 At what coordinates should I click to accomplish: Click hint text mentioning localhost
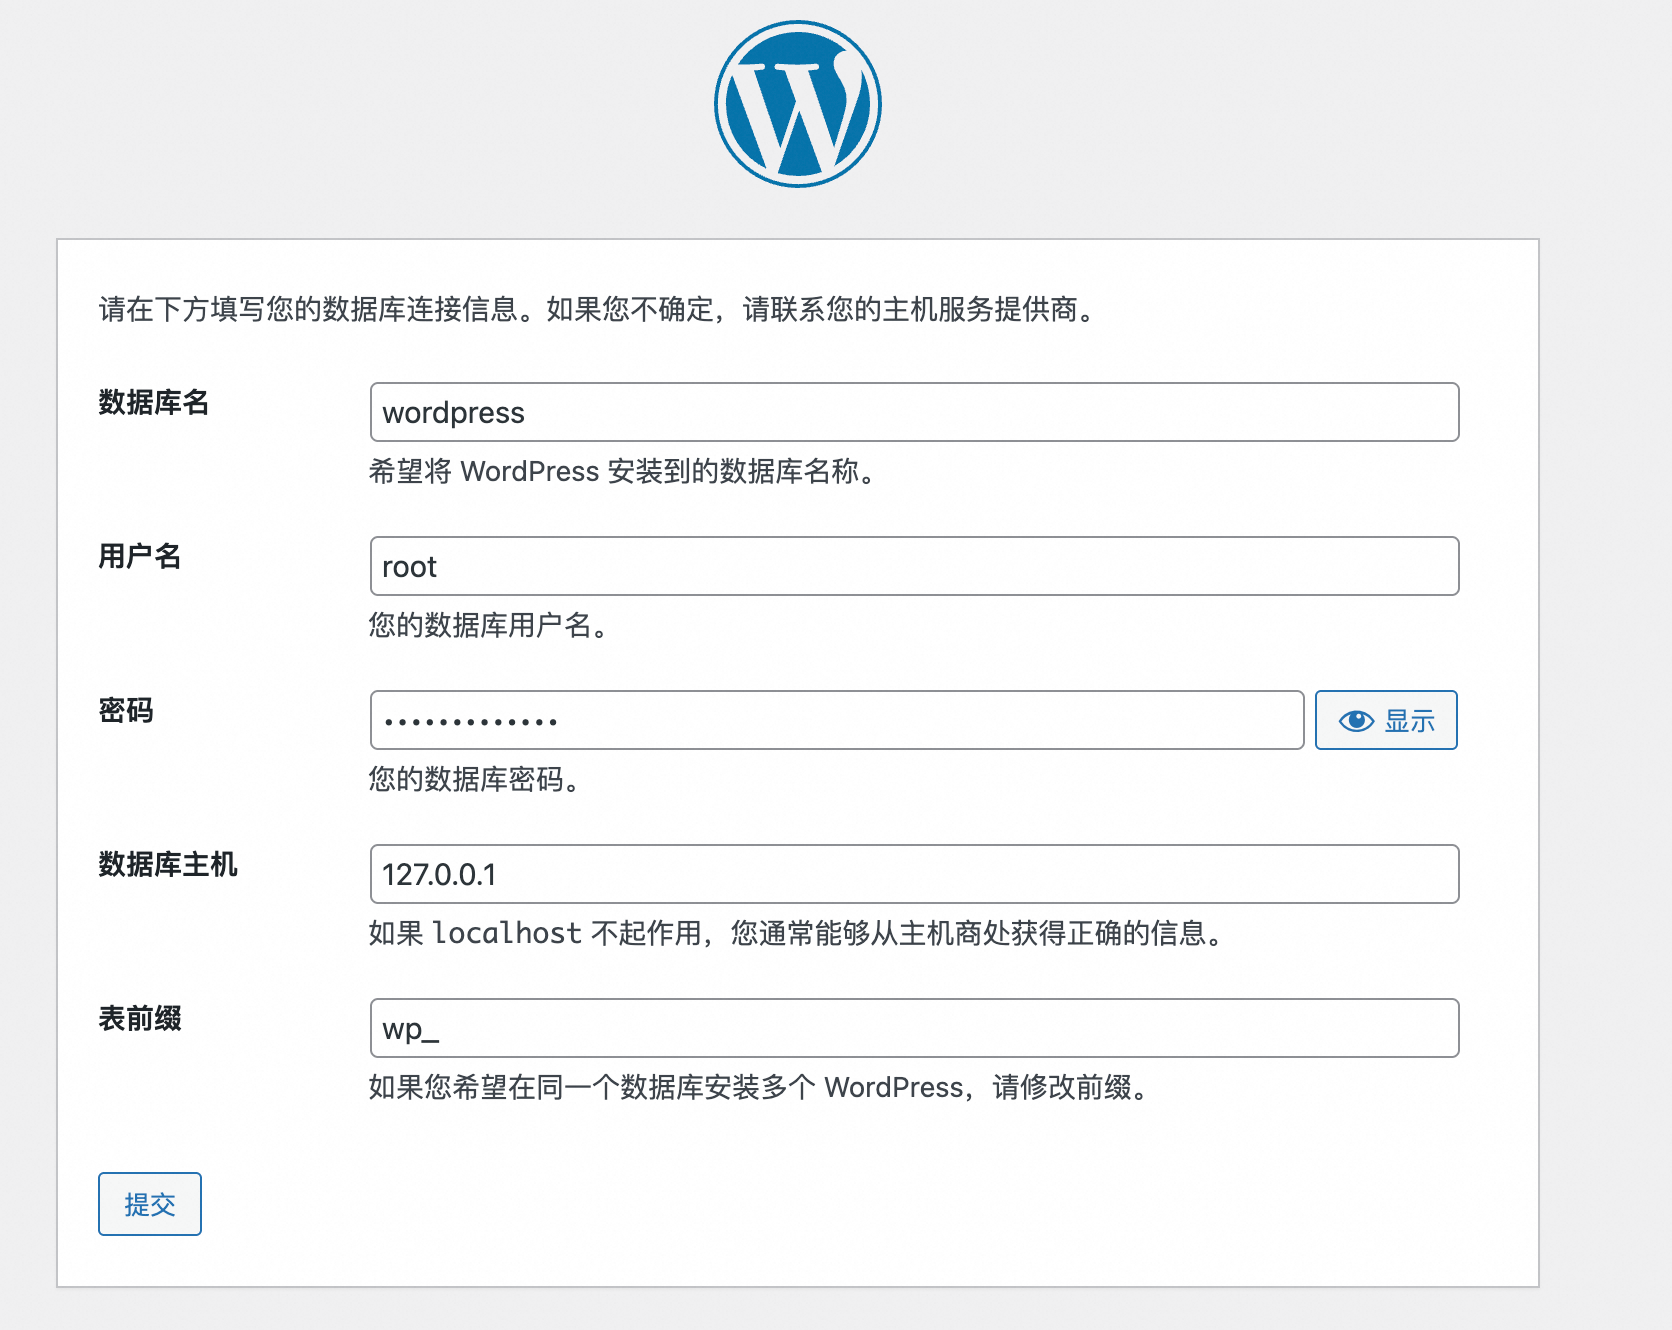pyautogui.click(x=796, y=934)
